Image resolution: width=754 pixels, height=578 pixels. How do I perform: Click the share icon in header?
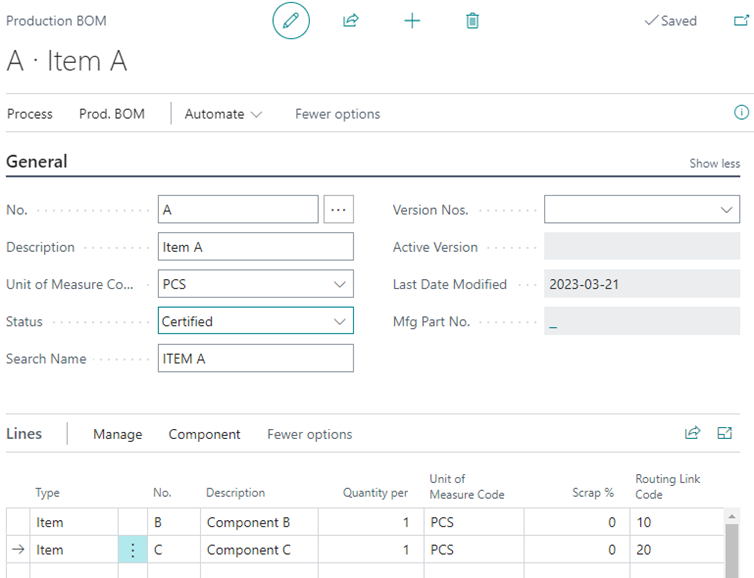(351, 21)
